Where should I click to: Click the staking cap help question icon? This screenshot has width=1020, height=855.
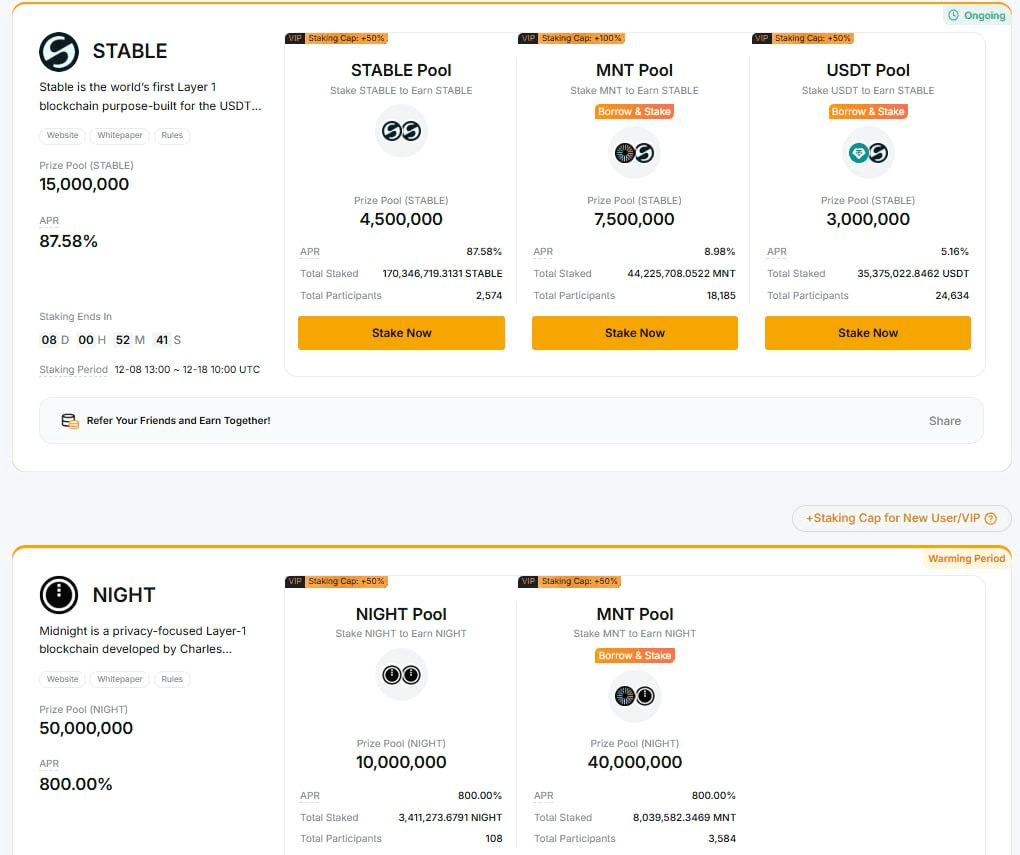(x=991, y=518)
